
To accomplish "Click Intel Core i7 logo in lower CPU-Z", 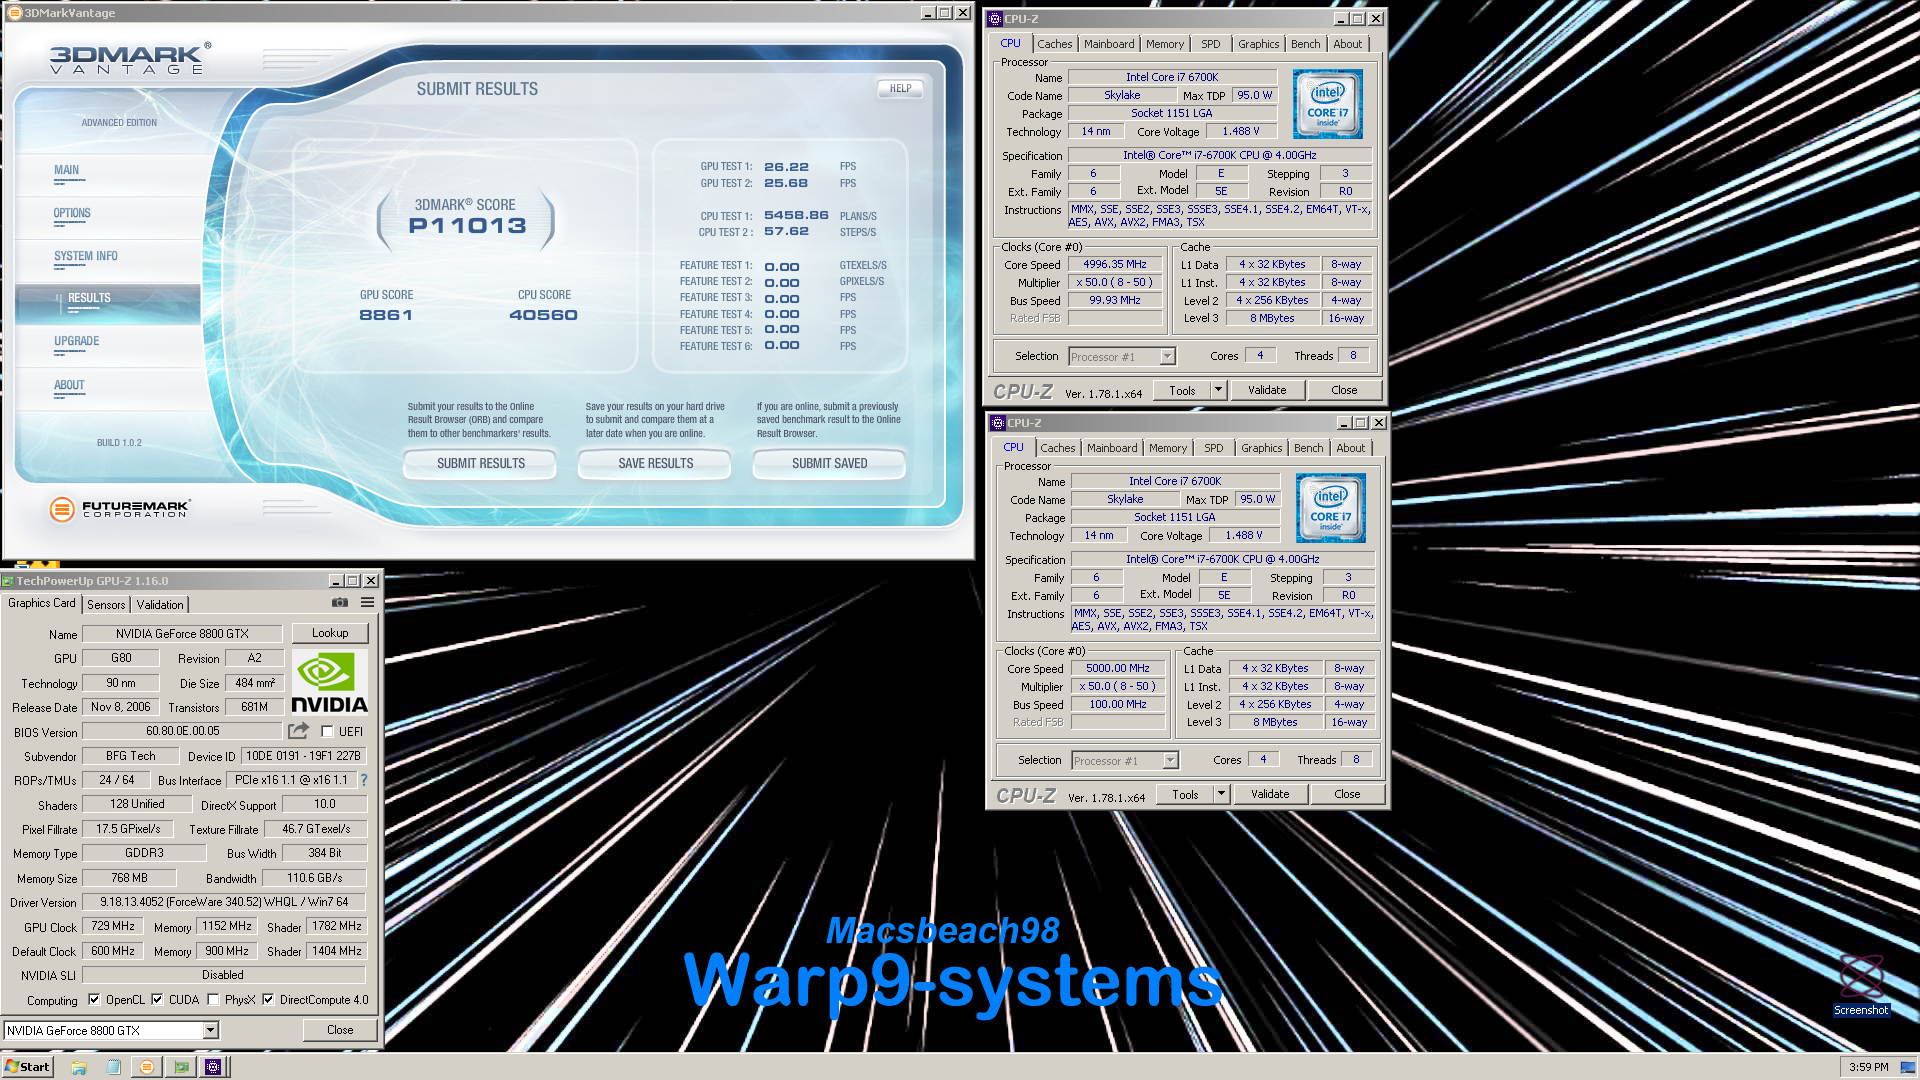I will coord(1330,508).
